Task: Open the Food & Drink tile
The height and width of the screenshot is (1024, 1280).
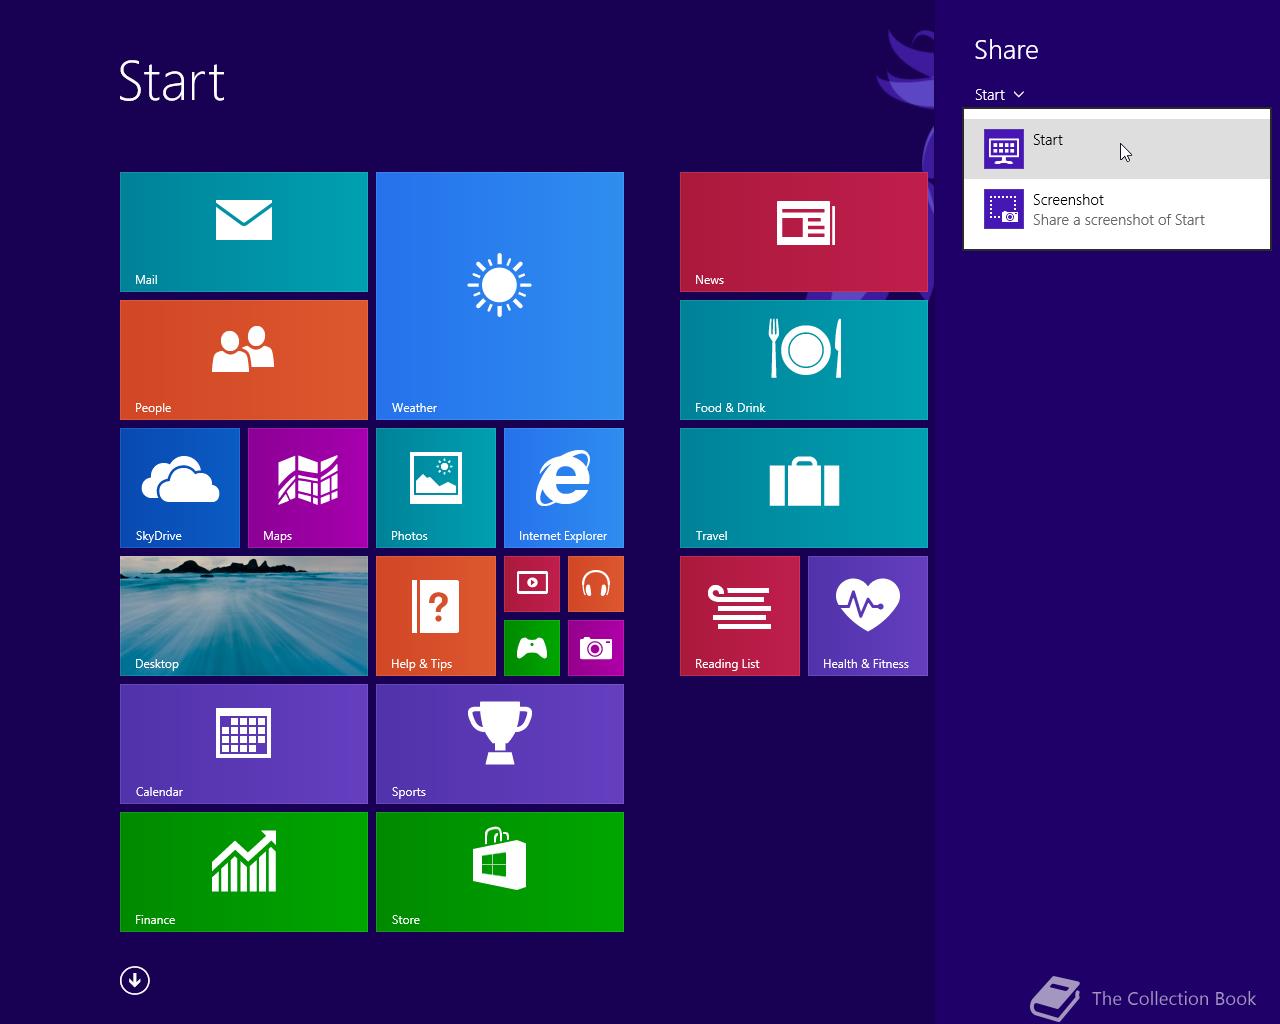Action: click(x=804, y=360)
